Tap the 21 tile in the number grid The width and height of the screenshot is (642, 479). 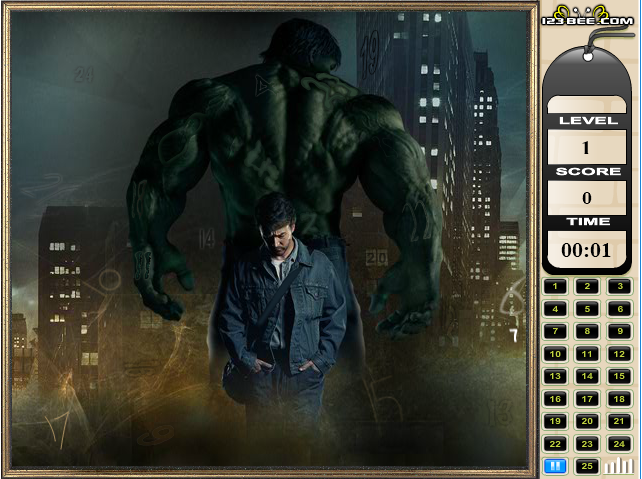(x=619, y=421)
